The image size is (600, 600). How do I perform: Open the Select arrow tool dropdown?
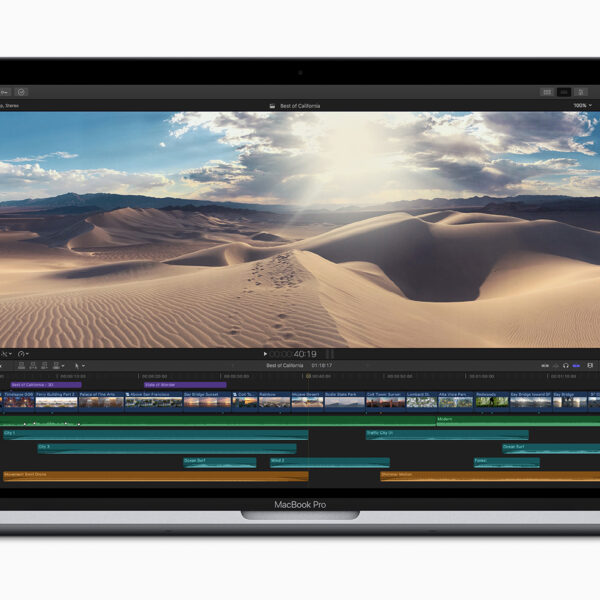(79, 366)
